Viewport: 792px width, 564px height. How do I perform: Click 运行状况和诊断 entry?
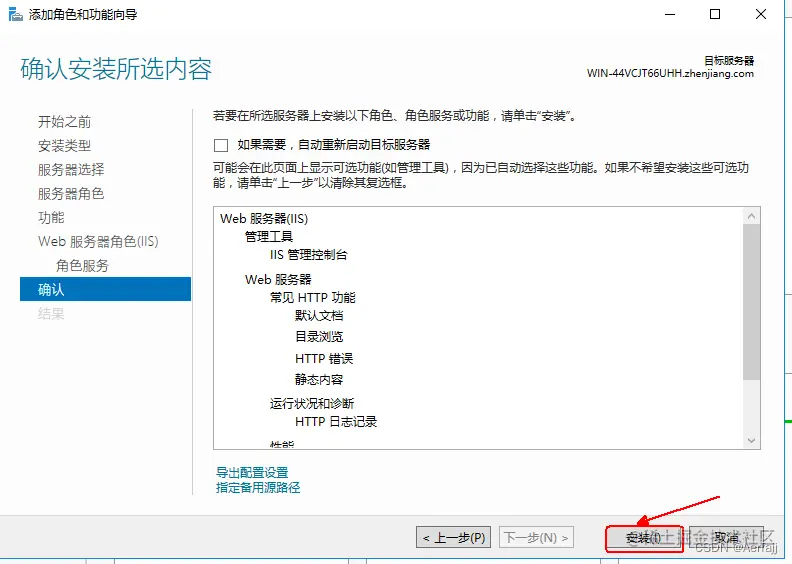click(x=312, y=404)
